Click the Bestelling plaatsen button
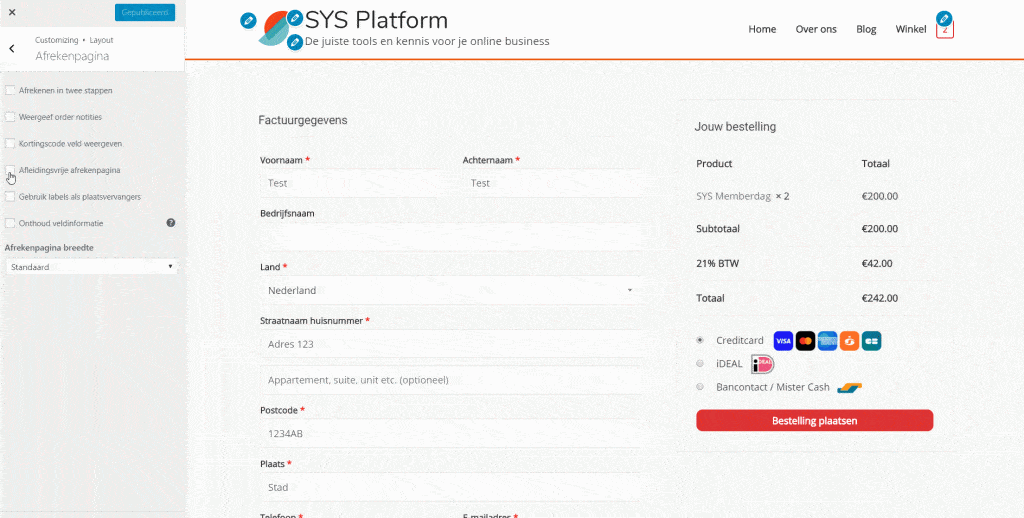Viewport: 1024px width, 518px height. pyautogui.click(x=814, y=421)
